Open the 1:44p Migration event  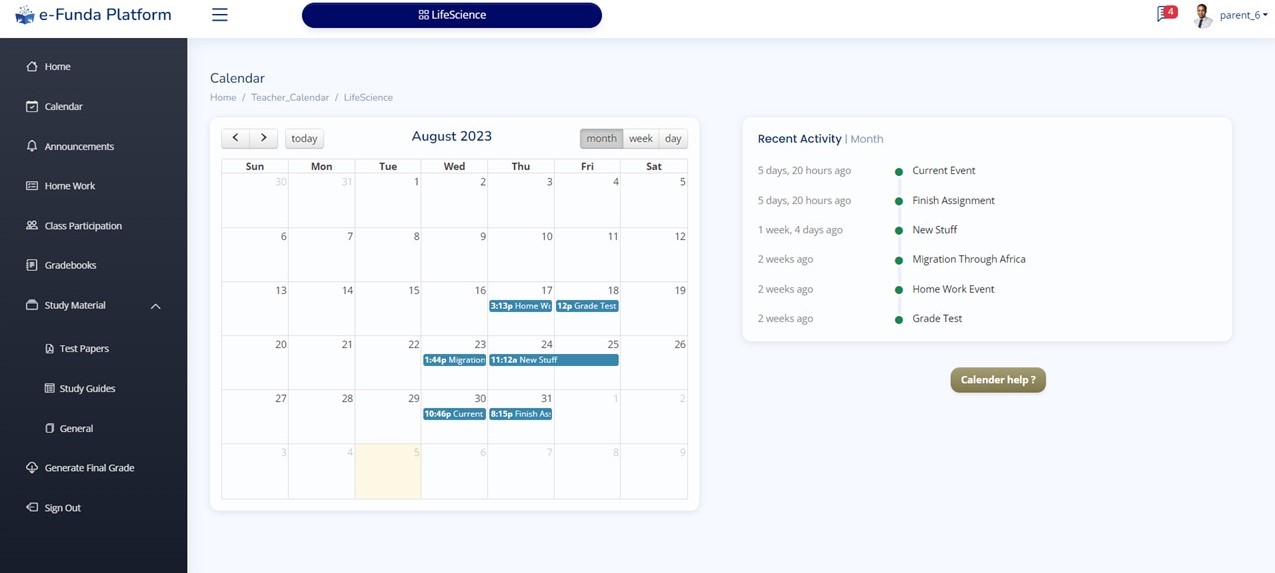point(454,360)
